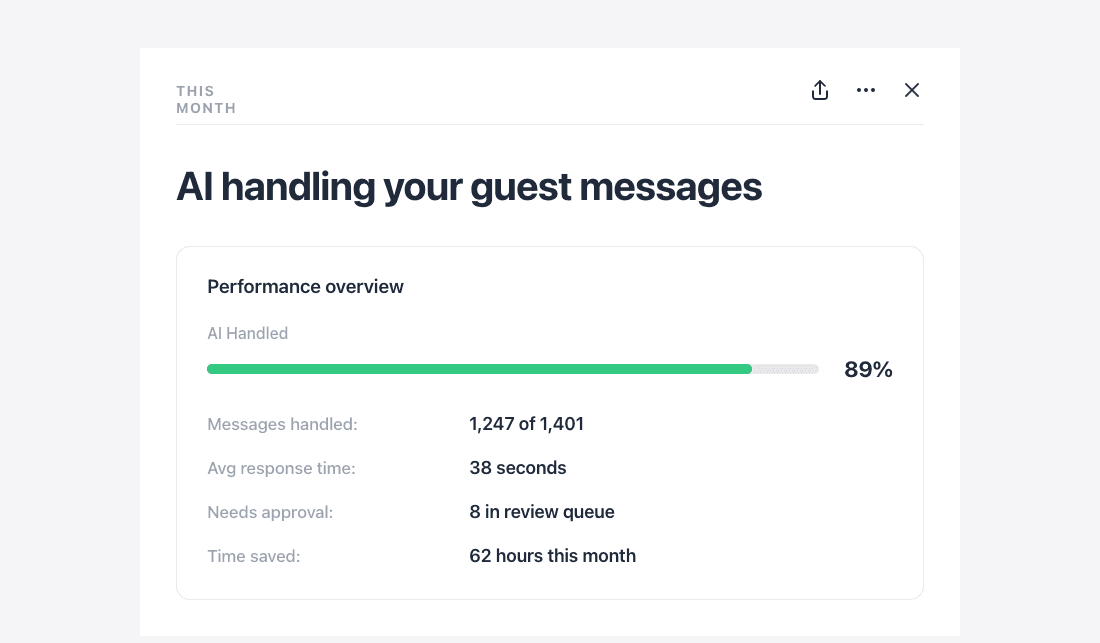Click the Time saved label
Image resolution: width=1100 pixels, height=643 pixels.
tap(253, 557)
